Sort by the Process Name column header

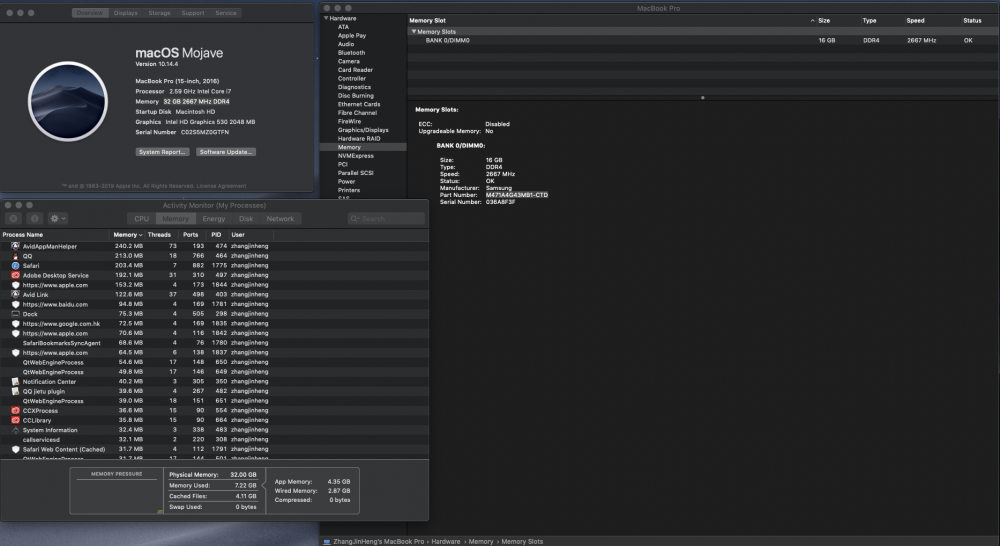[x=55, y=235]
